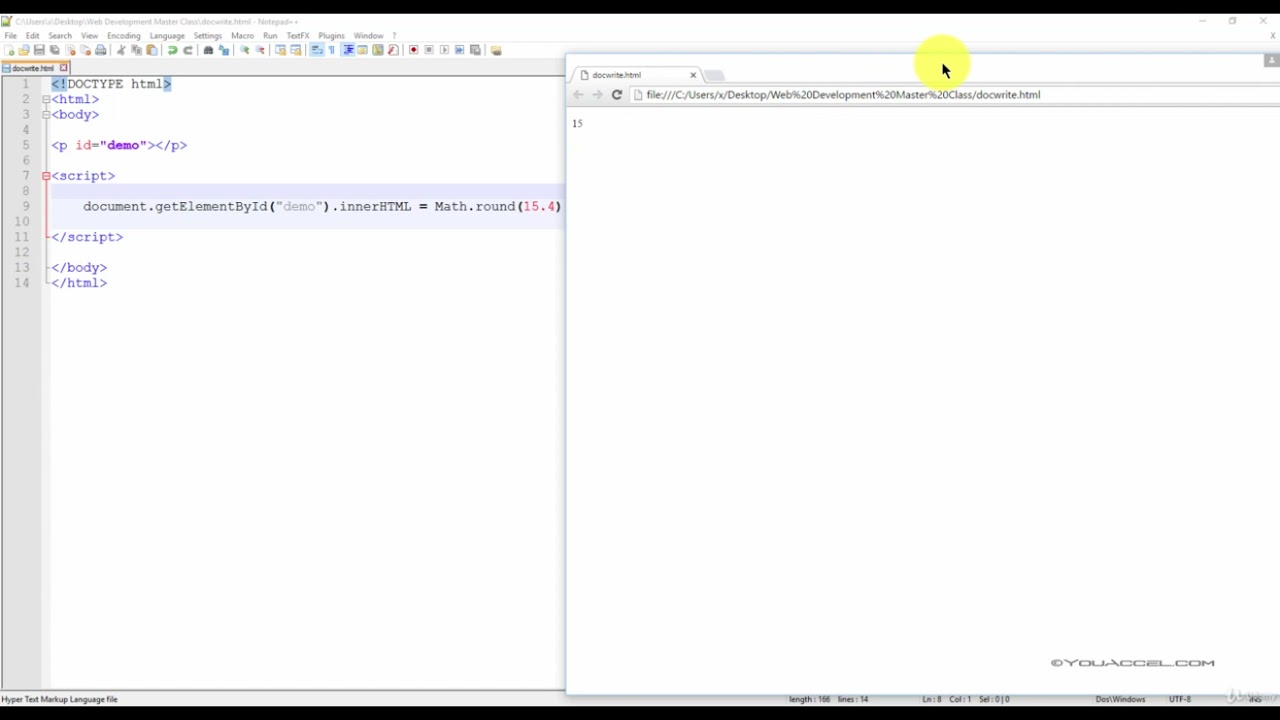The height and width of the screenshot is (720, 1280).
Task: Click the Paste clipboard icon
Action: (x=151, y=50)
